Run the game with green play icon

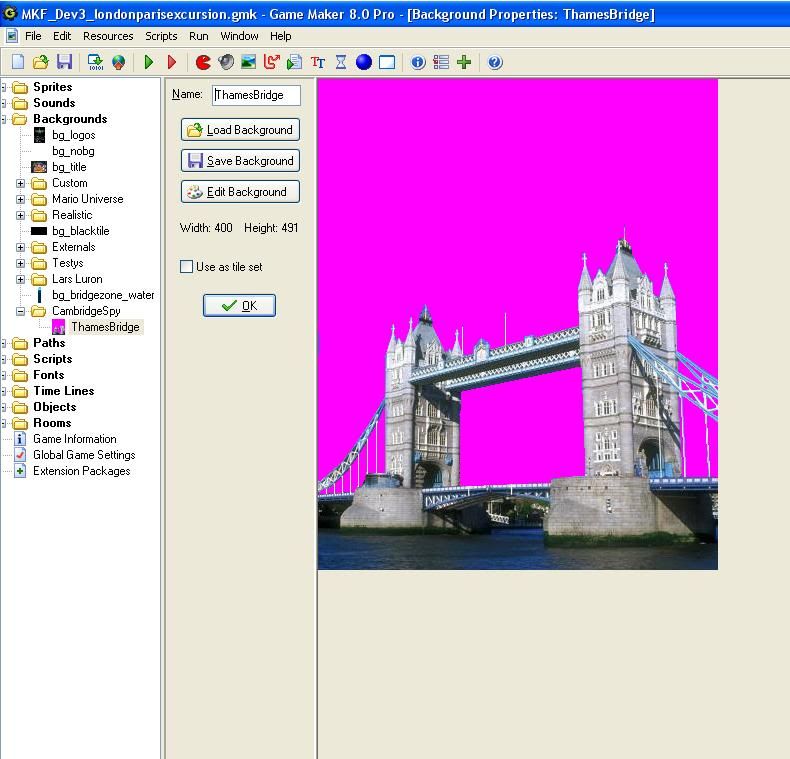(x=149, y=62)
